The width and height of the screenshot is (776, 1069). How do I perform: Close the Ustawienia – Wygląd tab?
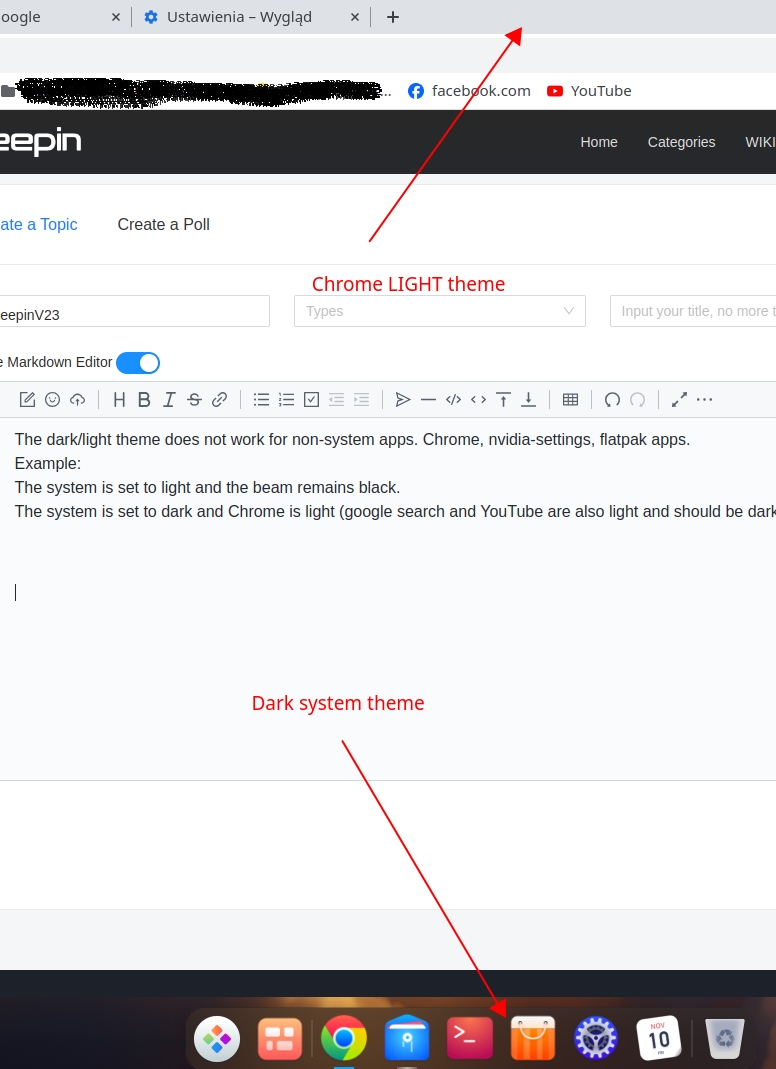[355, 17]
